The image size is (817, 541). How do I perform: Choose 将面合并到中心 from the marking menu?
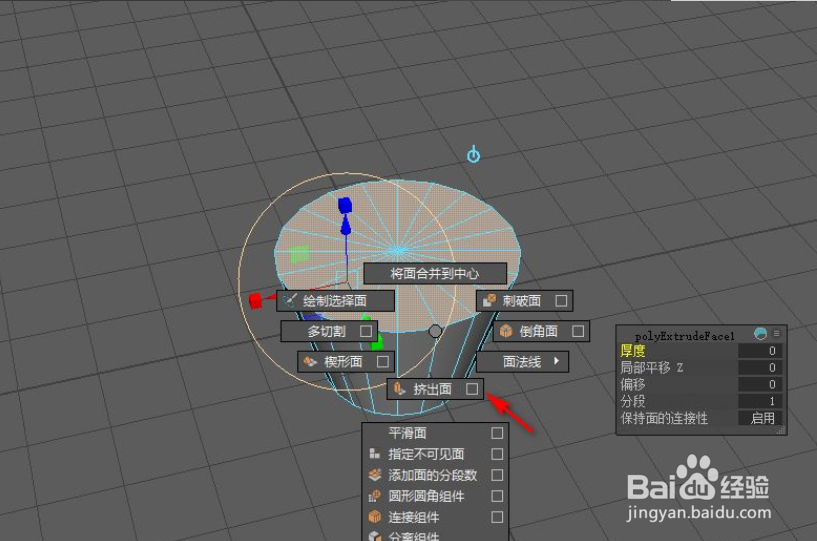(x=435, y=274)
